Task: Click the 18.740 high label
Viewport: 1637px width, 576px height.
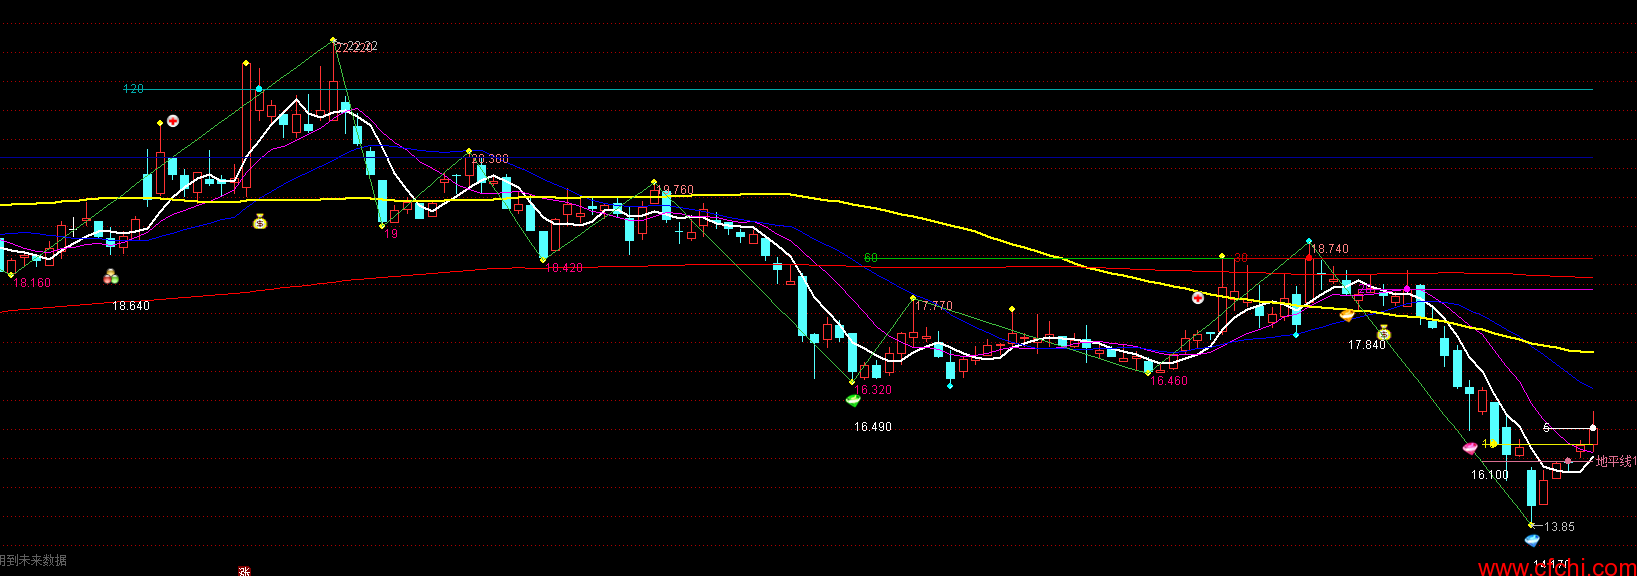Action: click(x=1330, y=249)
